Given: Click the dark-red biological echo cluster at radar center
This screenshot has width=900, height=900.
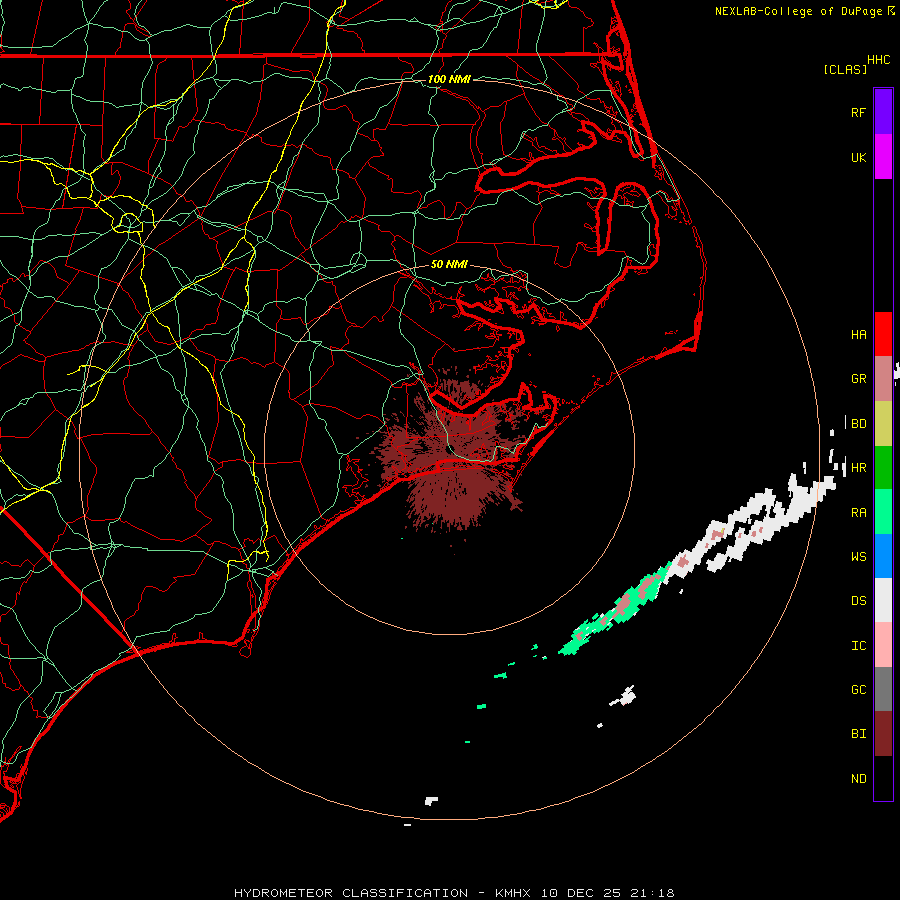Looking at the screenshot, I should tap(453, 453).
